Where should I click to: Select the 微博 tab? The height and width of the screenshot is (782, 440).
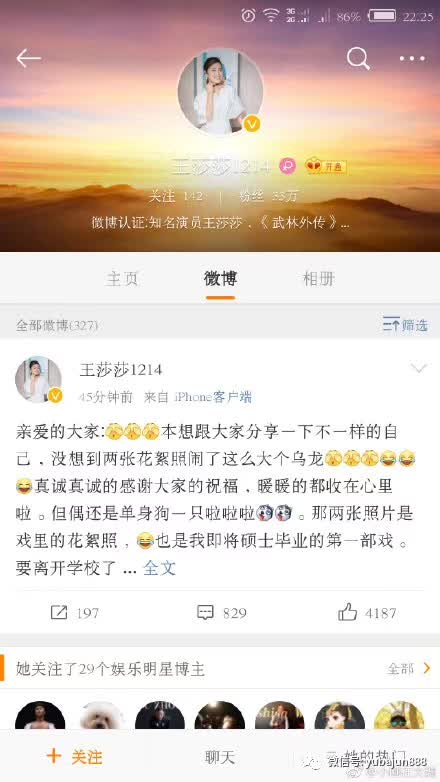click(220, 278)
